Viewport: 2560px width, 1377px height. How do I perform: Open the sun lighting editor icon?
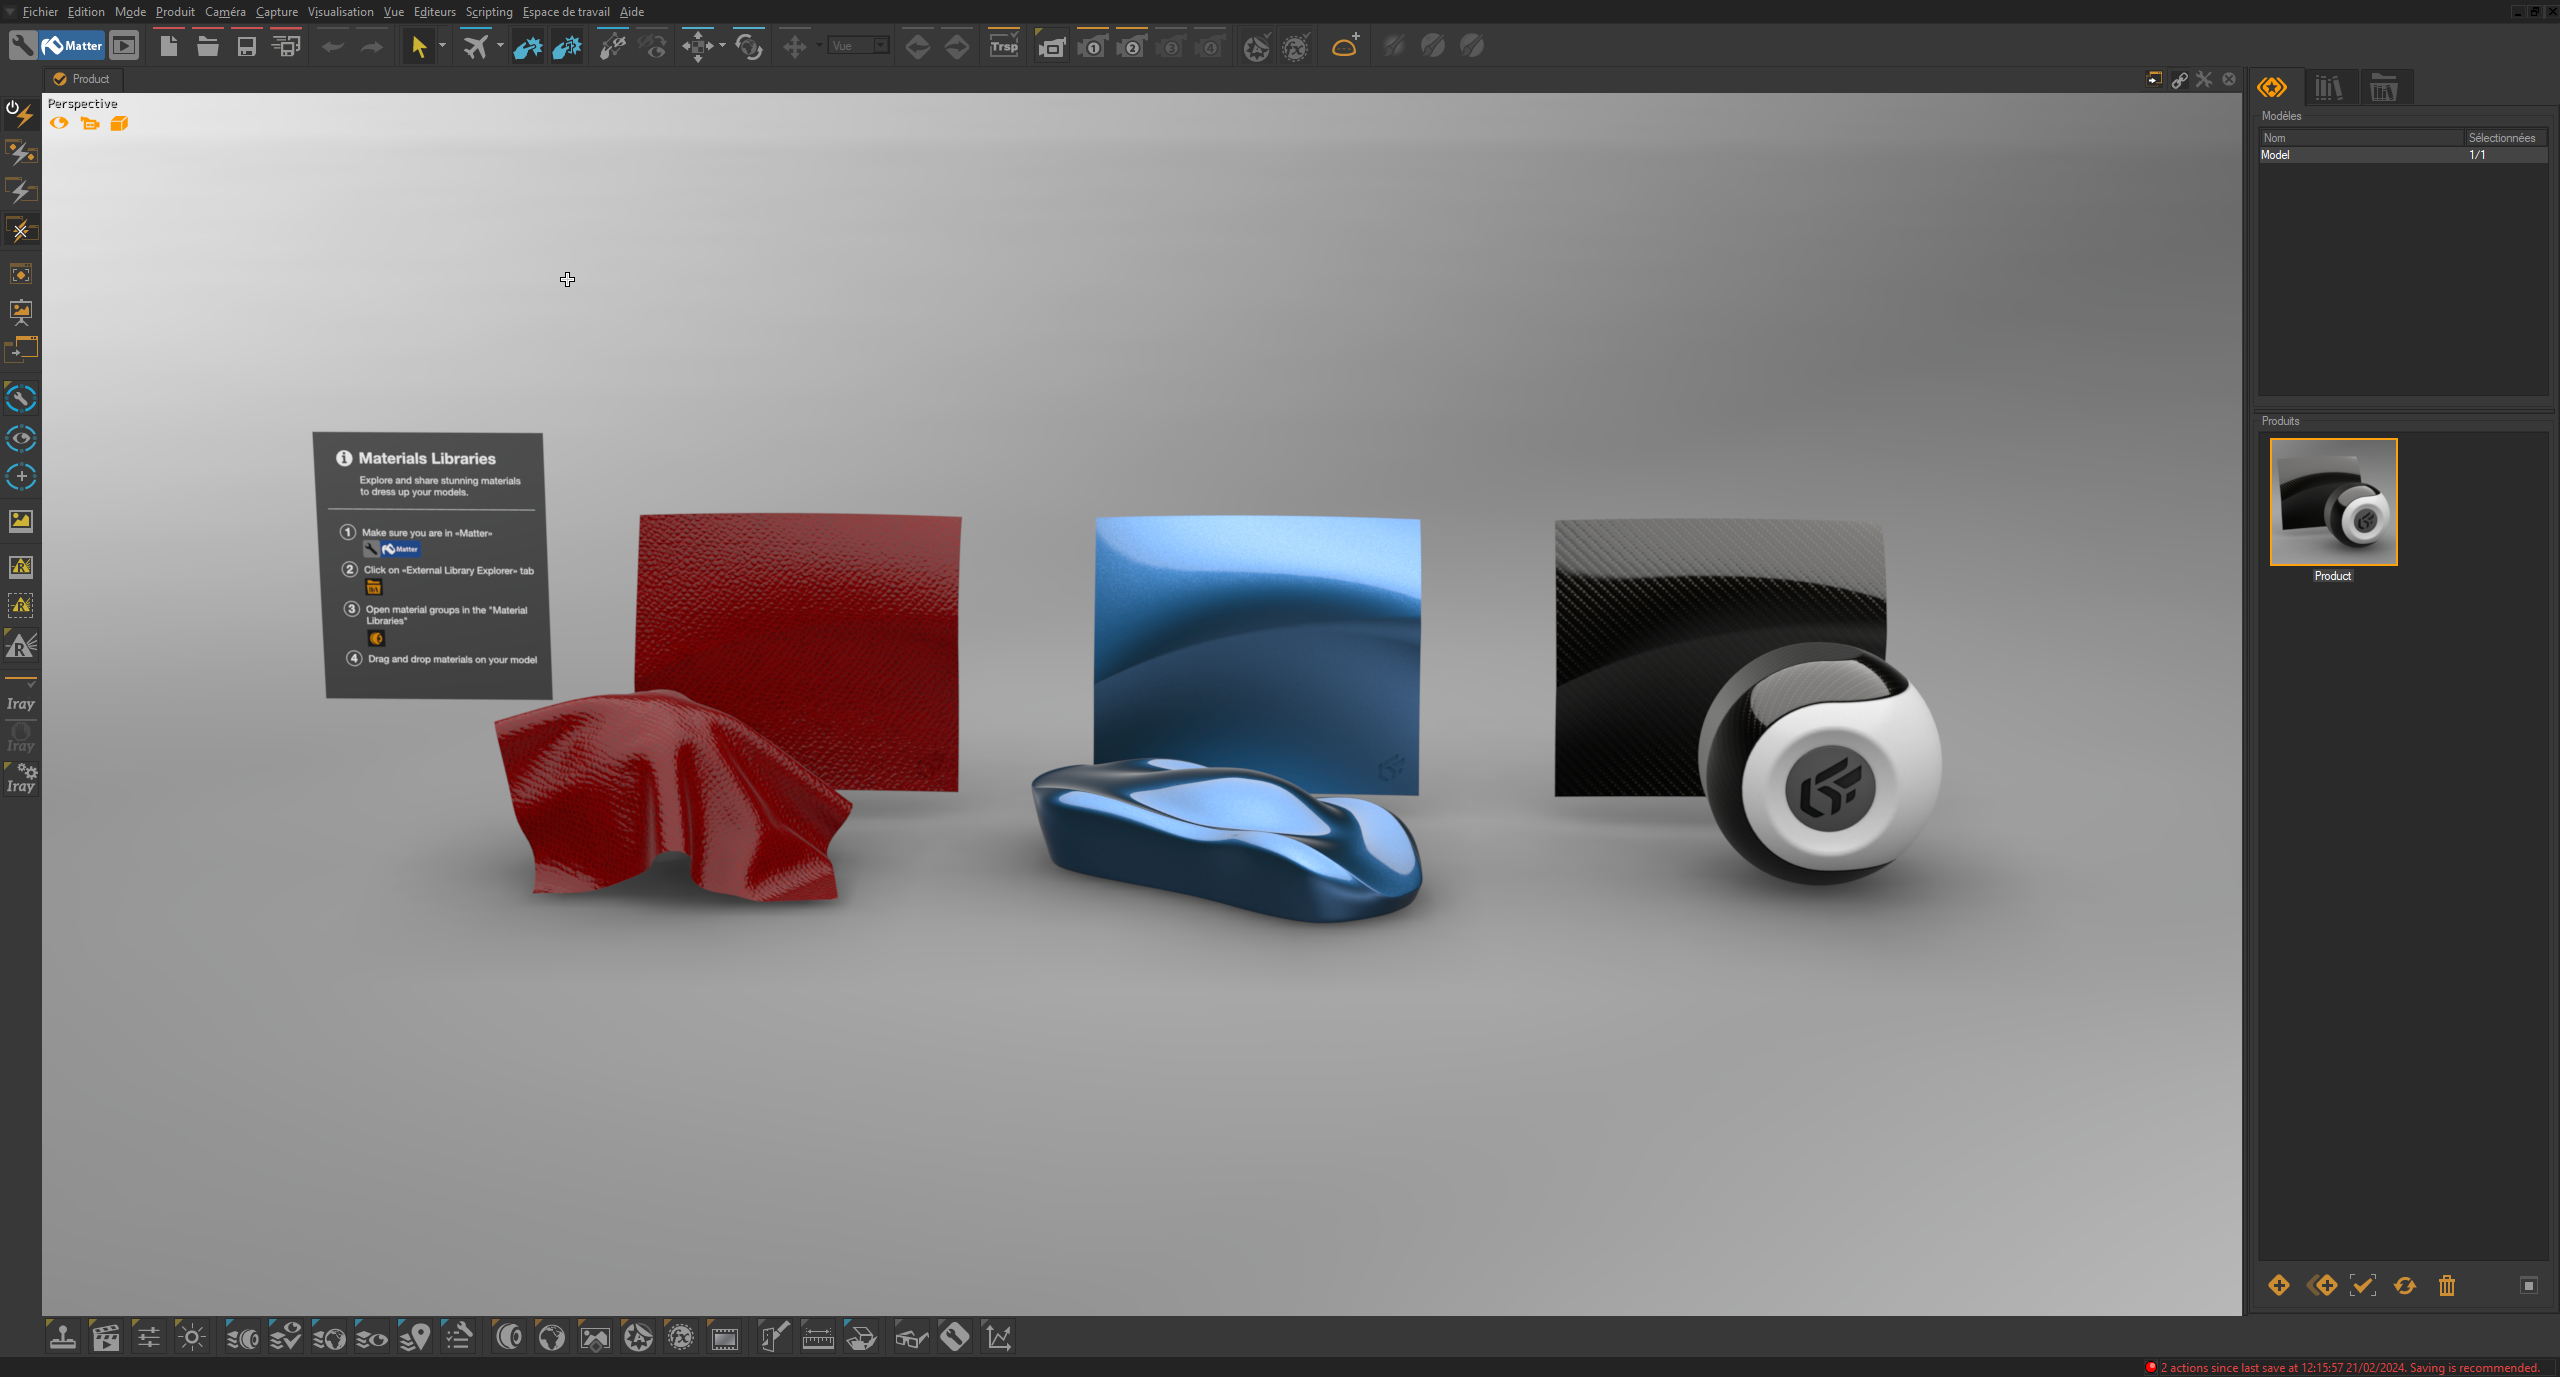pos(191,1337)
